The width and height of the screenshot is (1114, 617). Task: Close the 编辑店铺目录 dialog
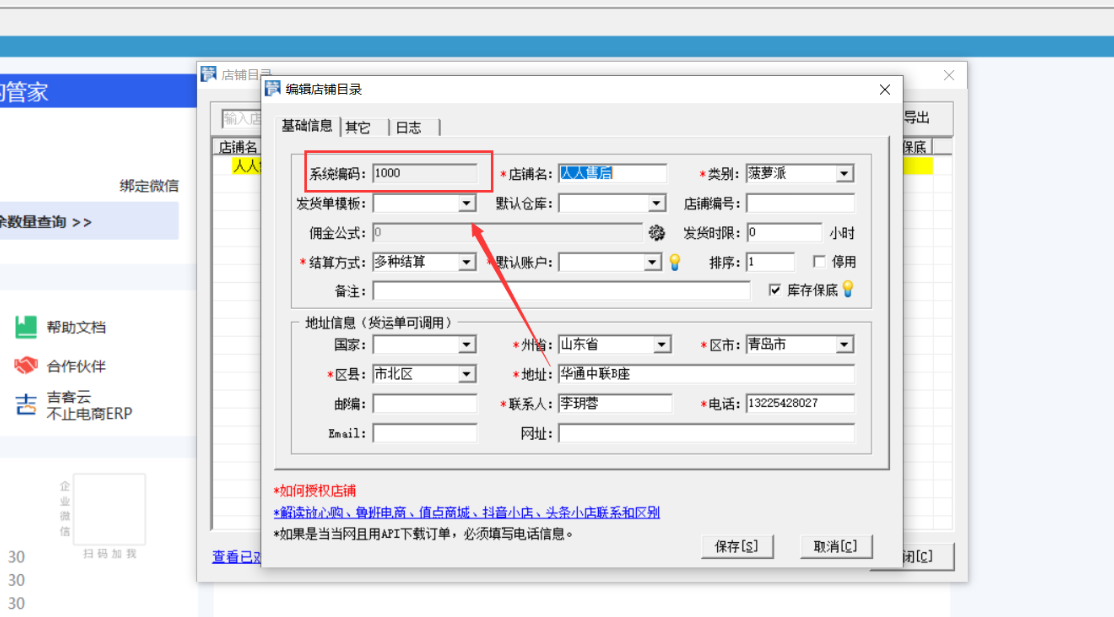pos(884,90)
